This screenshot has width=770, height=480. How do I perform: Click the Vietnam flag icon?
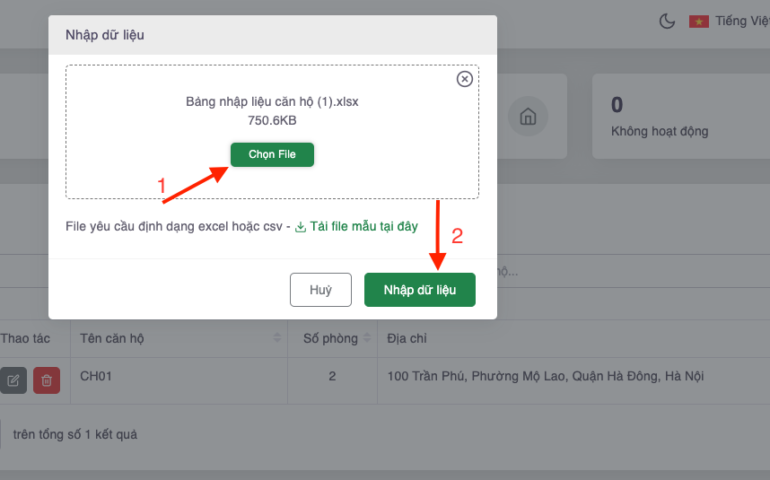click(699, 21)
